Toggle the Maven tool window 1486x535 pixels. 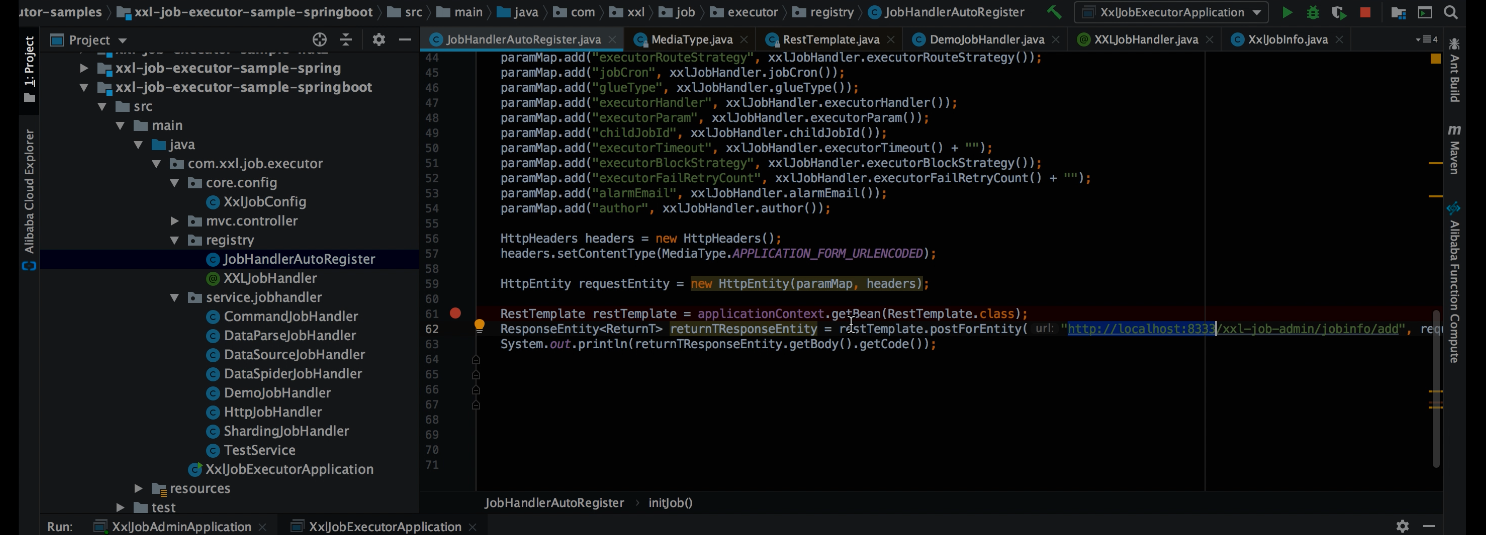1455,149
